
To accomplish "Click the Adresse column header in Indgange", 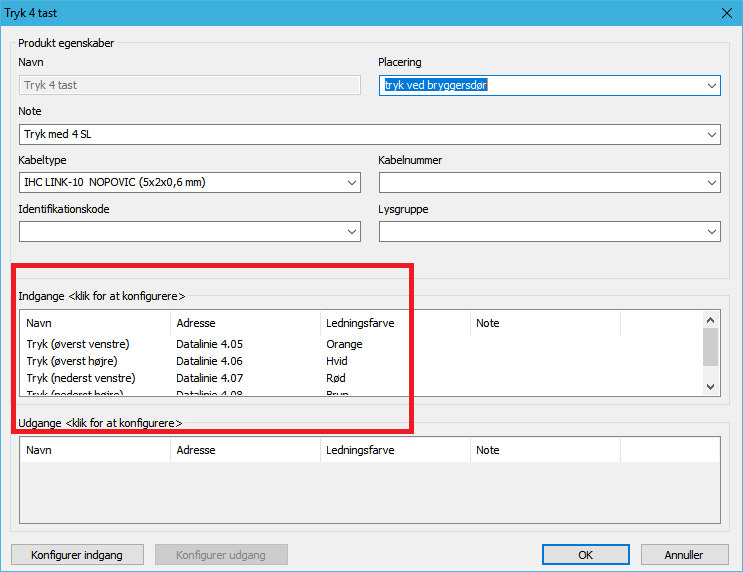I will (x=196, y=323).
